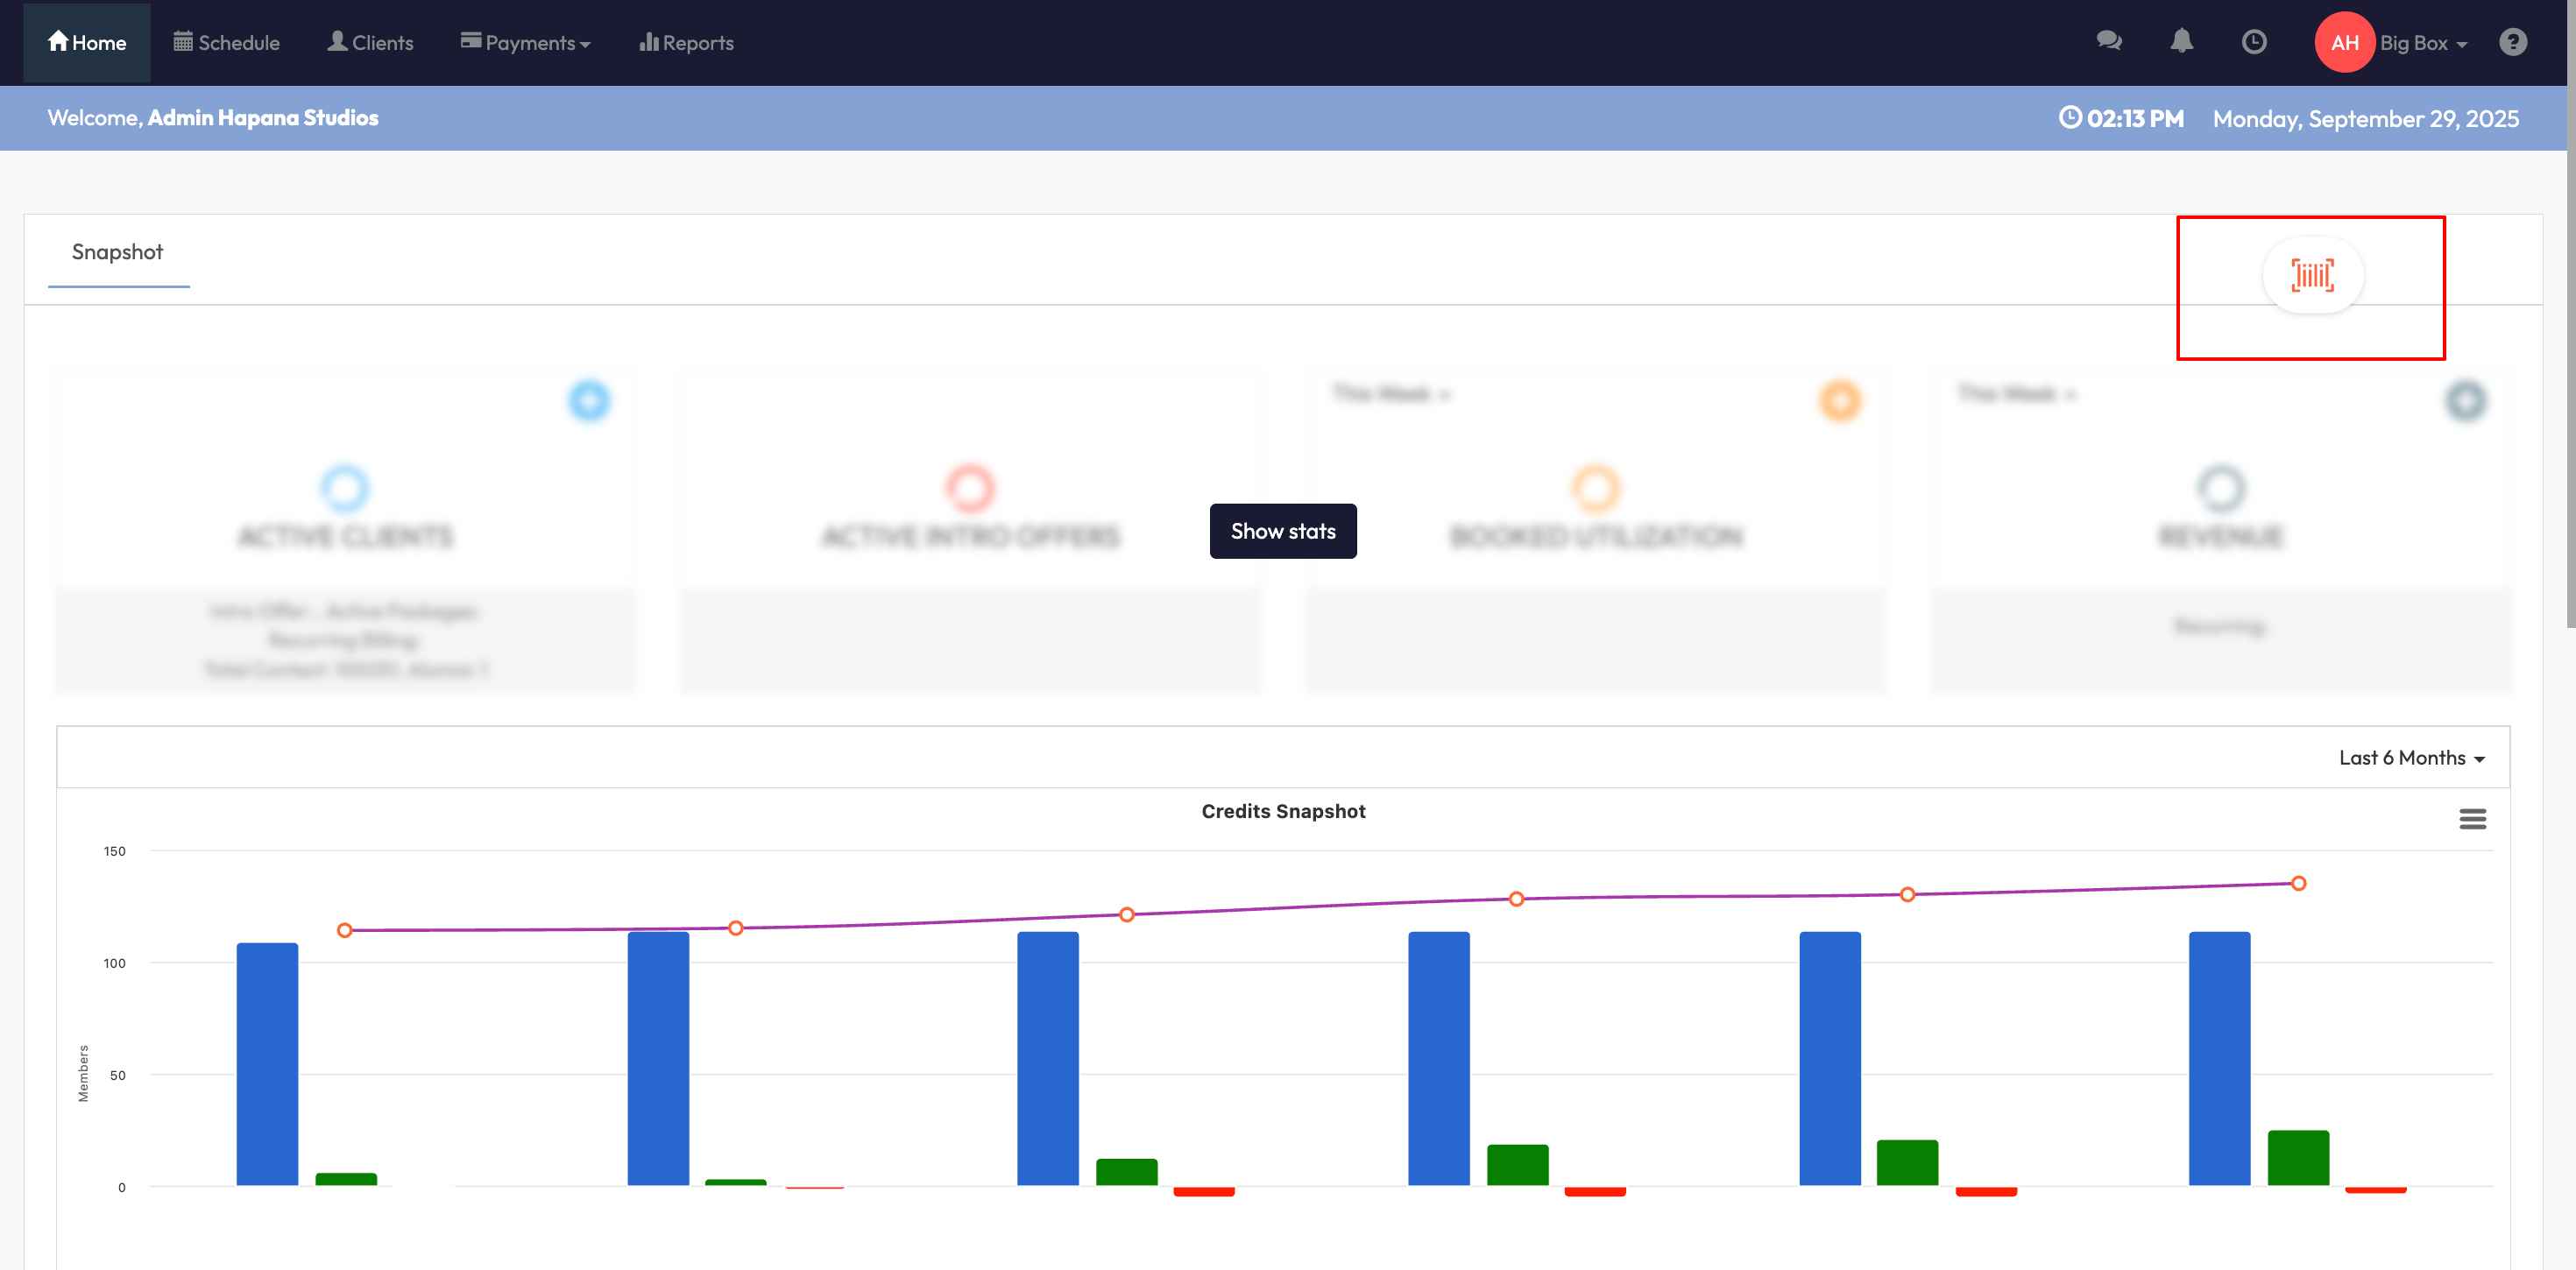Click the barcode scanner icon
Image resolution: width=2576 pixels, height=1270 pixels.
coord(2312,275)
